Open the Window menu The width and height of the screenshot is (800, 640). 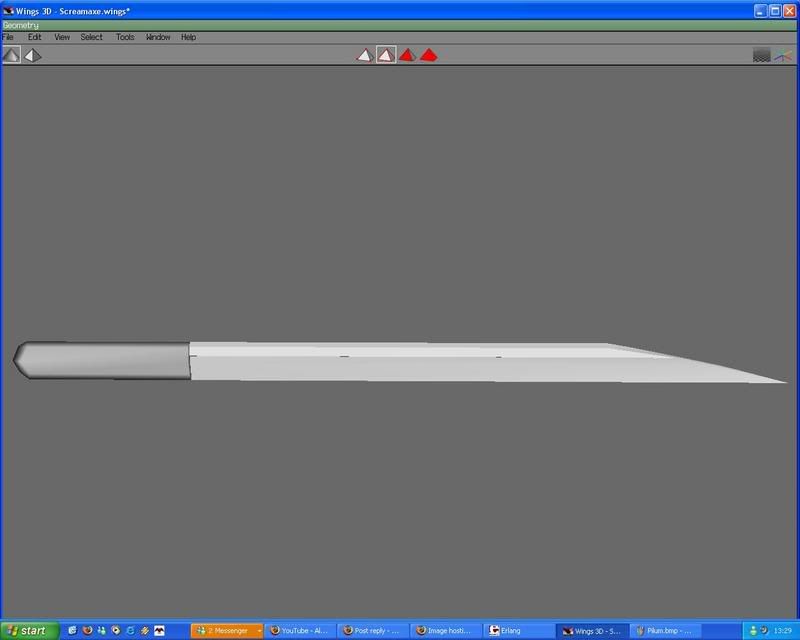click(x=158, y=37)
